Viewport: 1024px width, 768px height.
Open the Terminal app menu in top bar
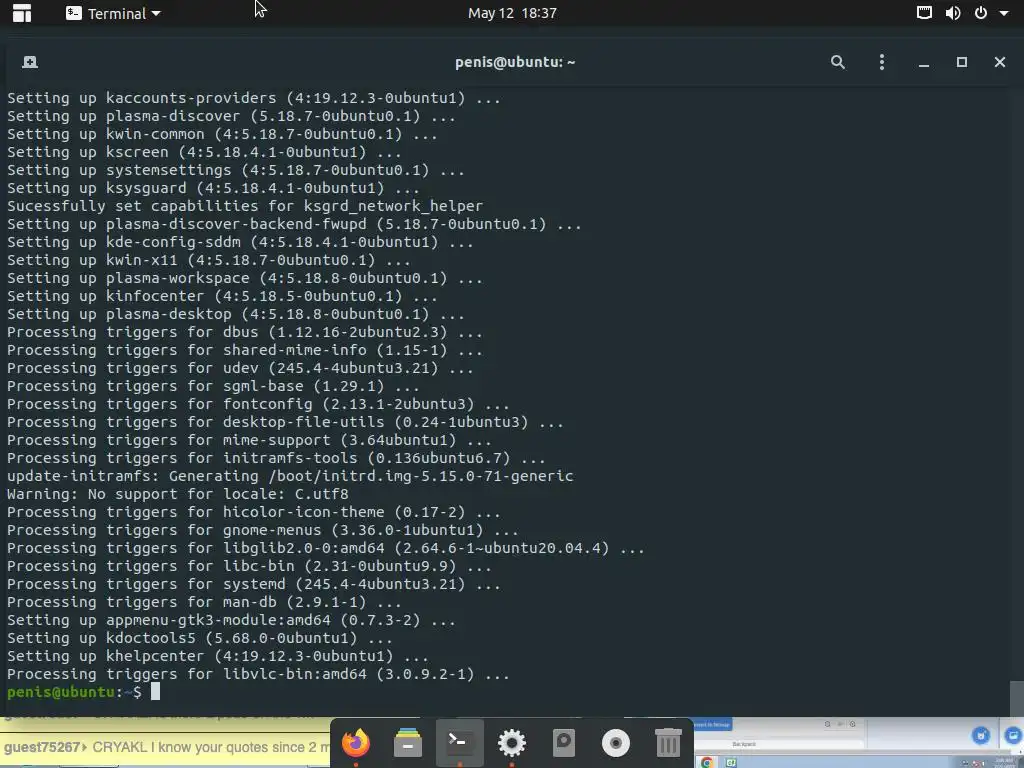(113, 13)
